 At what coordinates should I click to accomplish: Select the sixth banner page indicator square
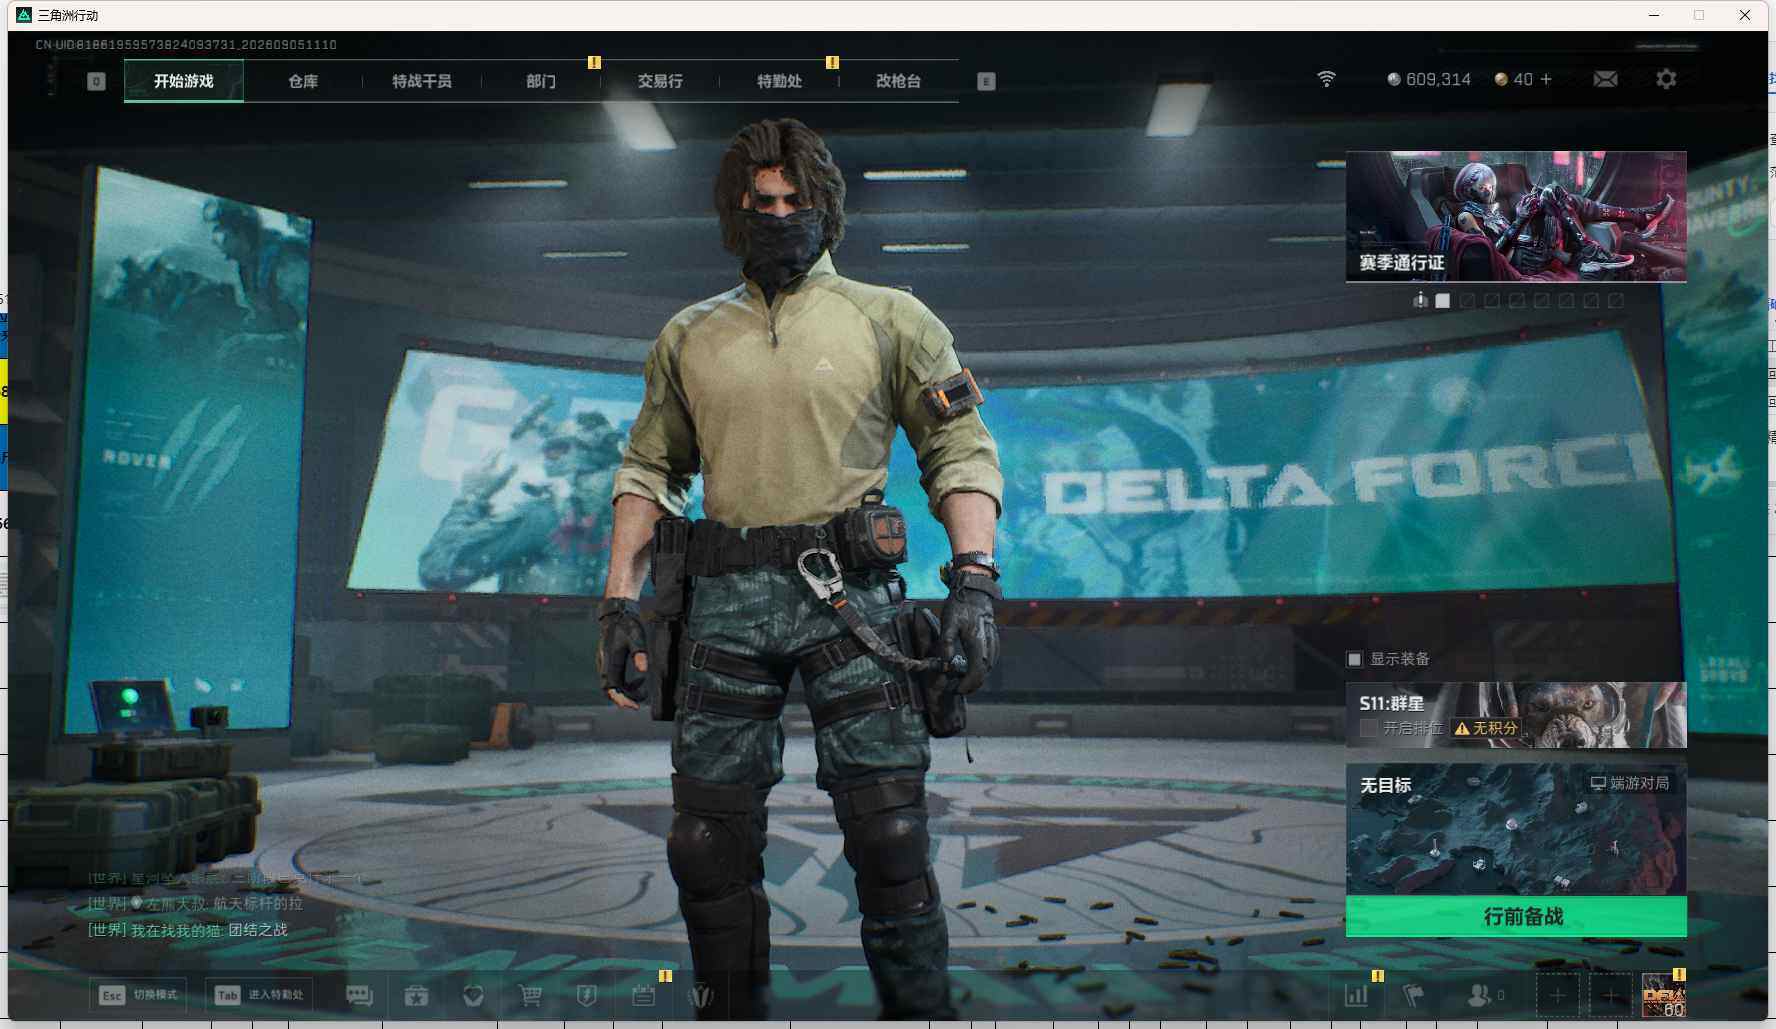click(x=1566, y=300)
